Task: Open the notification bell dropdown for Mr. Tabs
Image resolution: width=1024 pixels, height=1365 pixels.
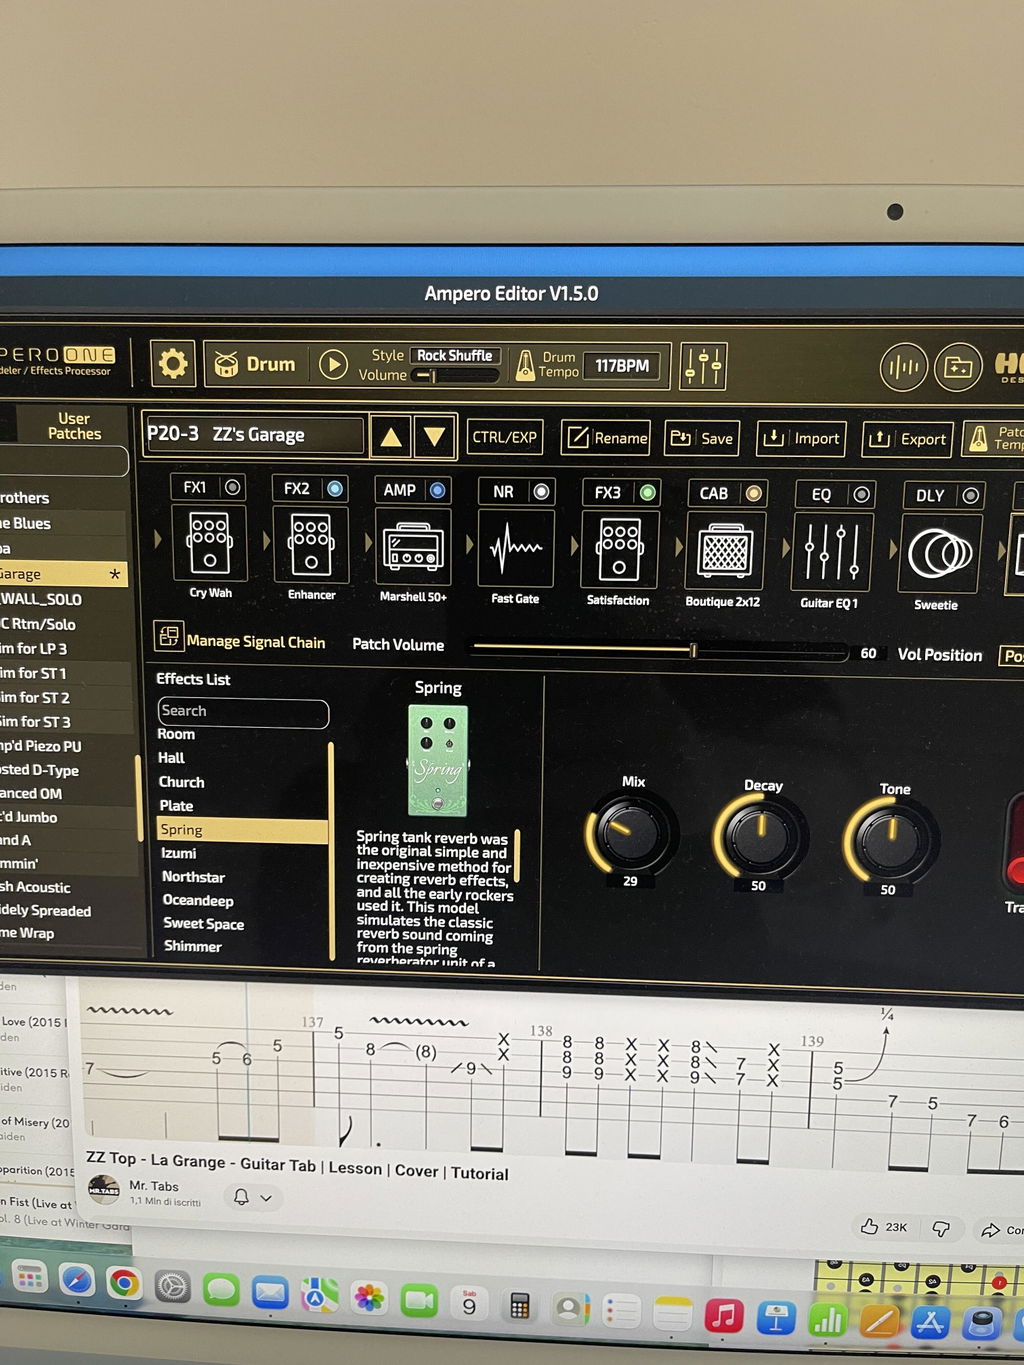Action: pos(252,1197)
